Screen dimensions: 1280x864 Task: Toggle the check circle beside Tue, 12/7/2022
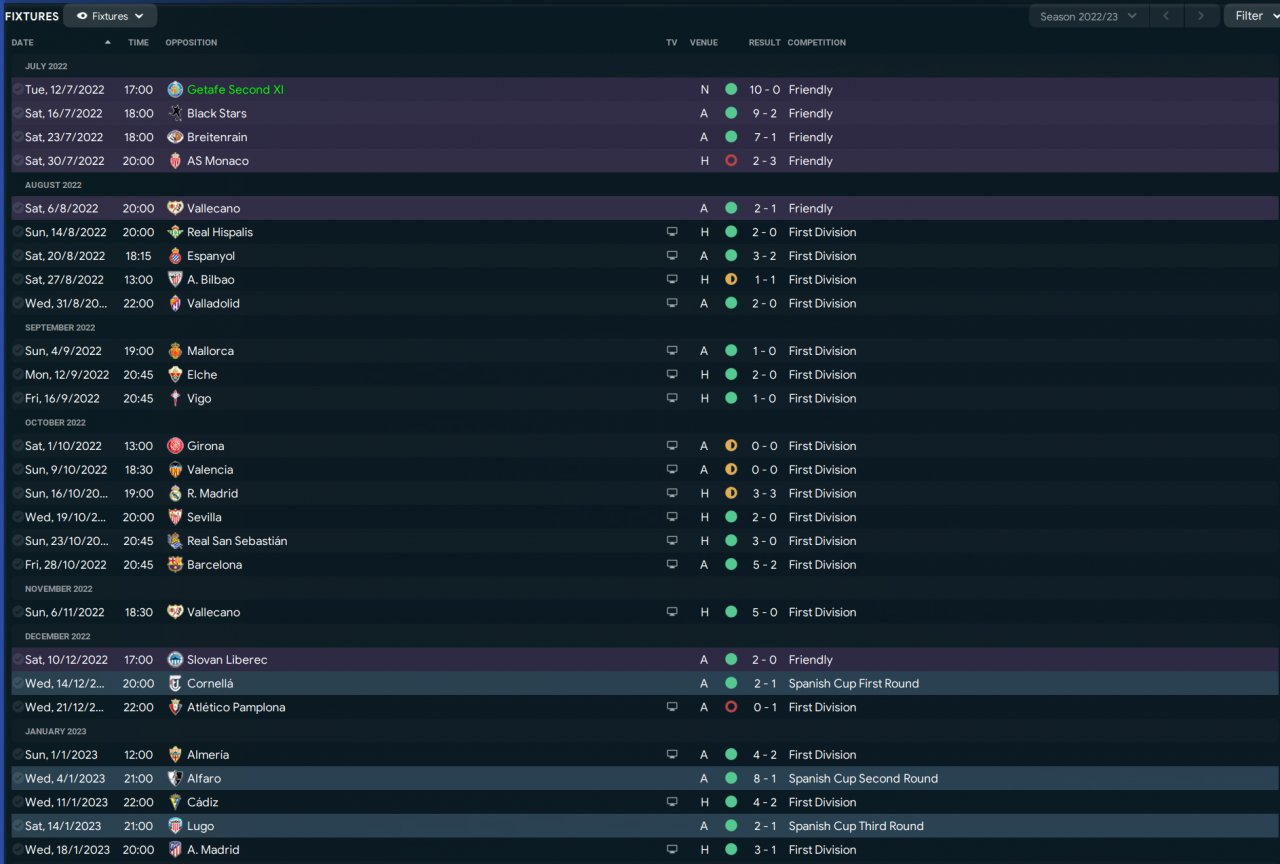point(18,89)
